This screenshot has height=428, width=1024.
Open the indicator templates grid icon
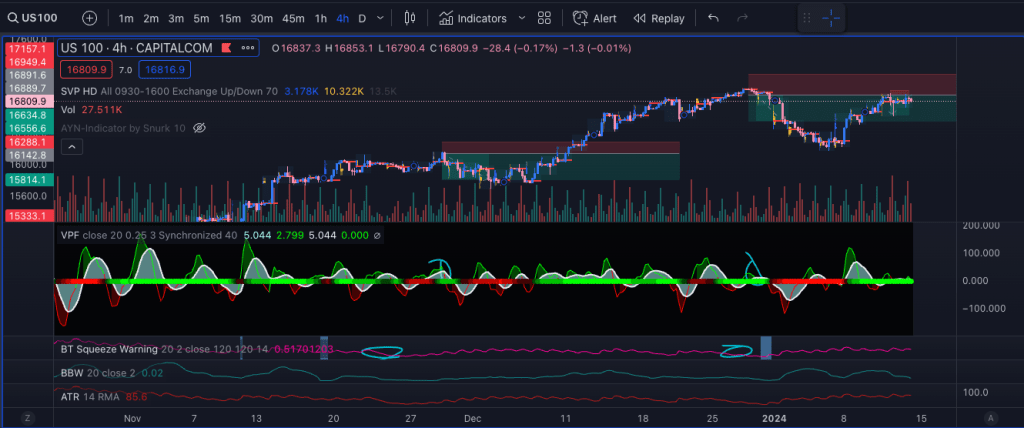click(x=544, y=18)
